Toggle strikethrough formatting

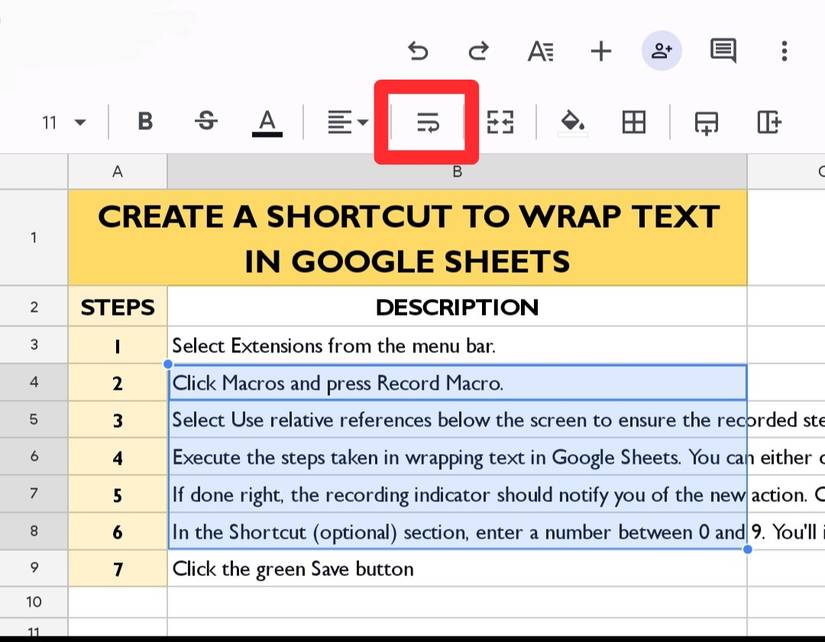(x=206, y=122)
